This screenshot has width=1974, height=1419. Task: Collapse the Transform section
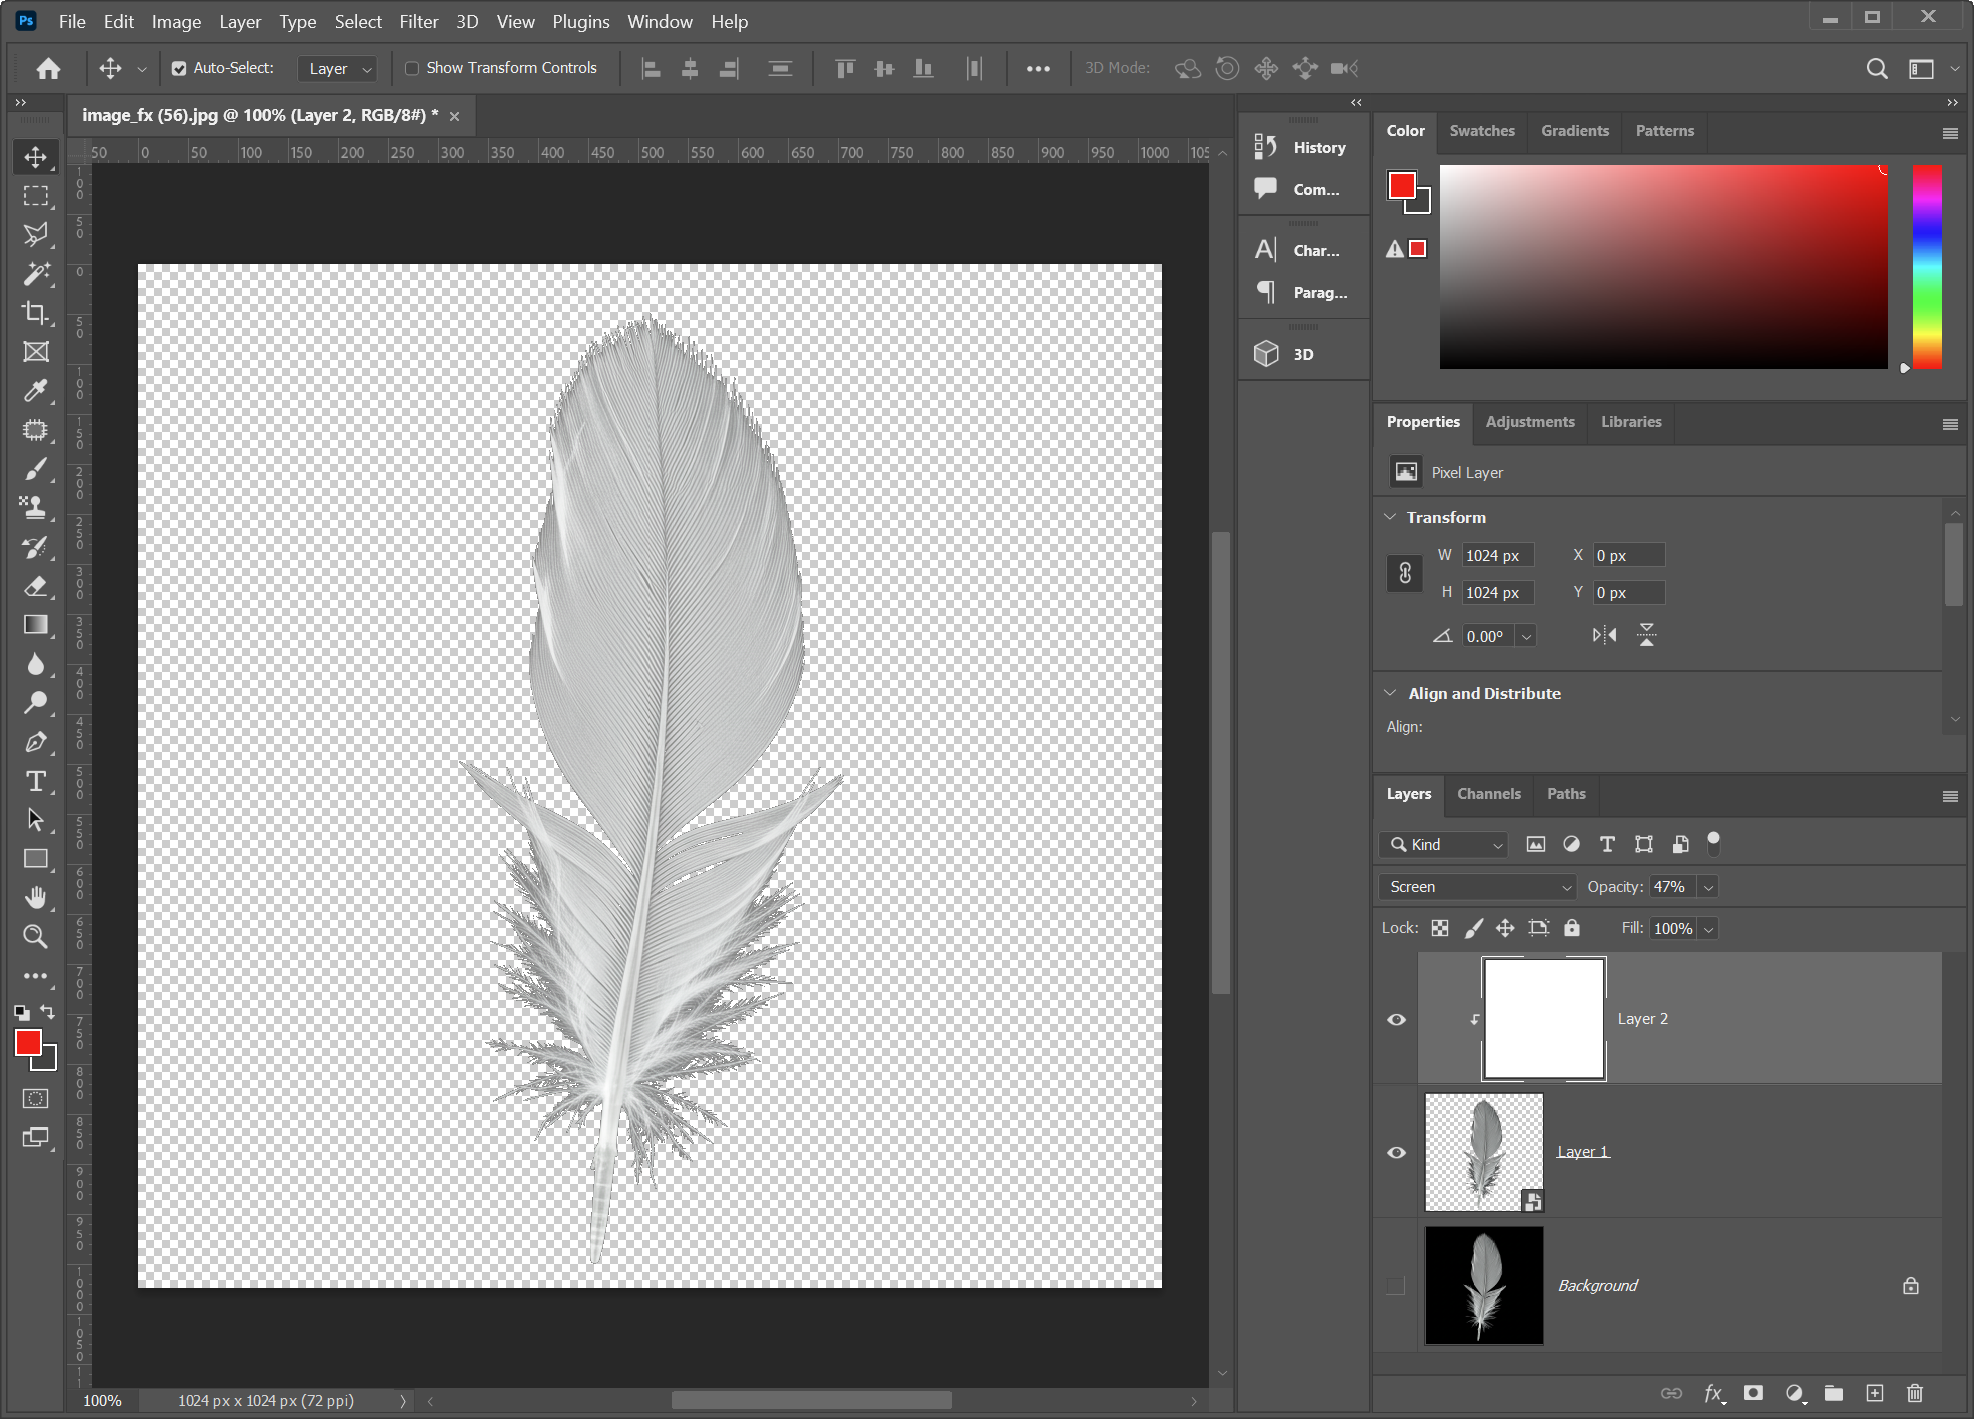point(1390,517)
